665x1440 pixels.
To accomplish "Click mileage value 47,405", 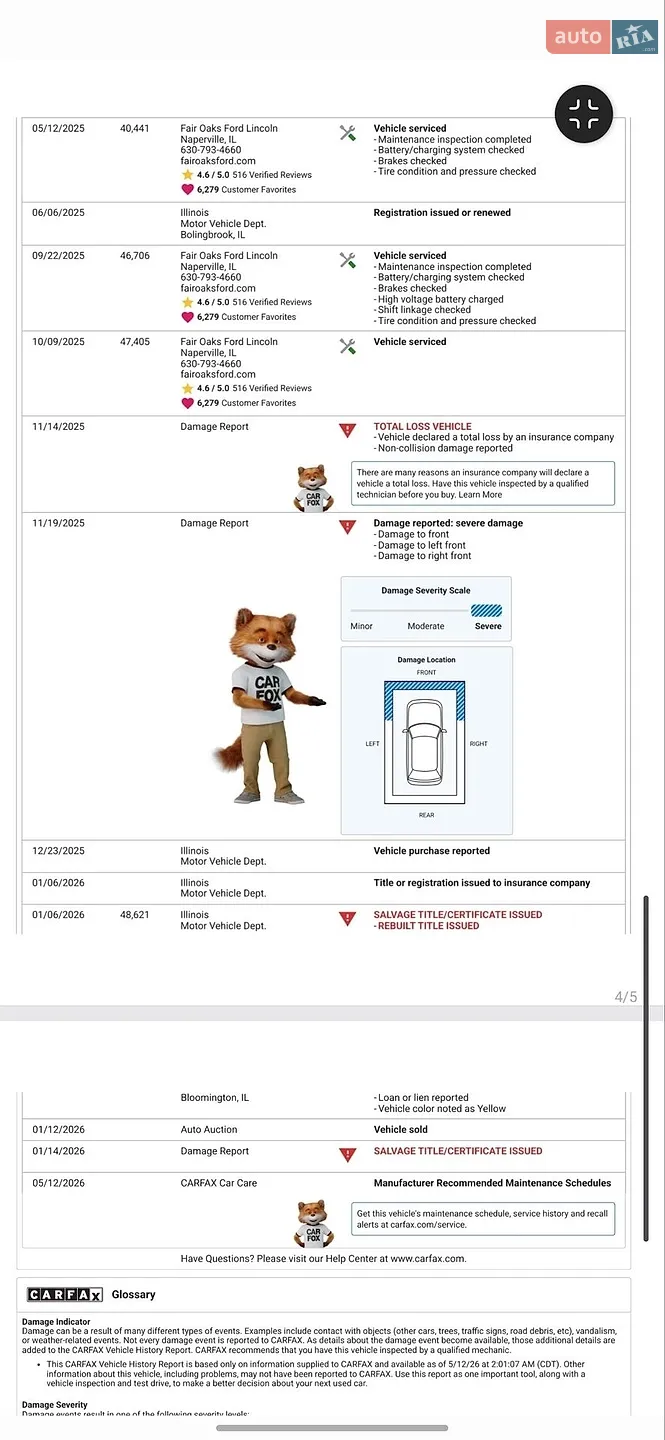I will (135, 342).
